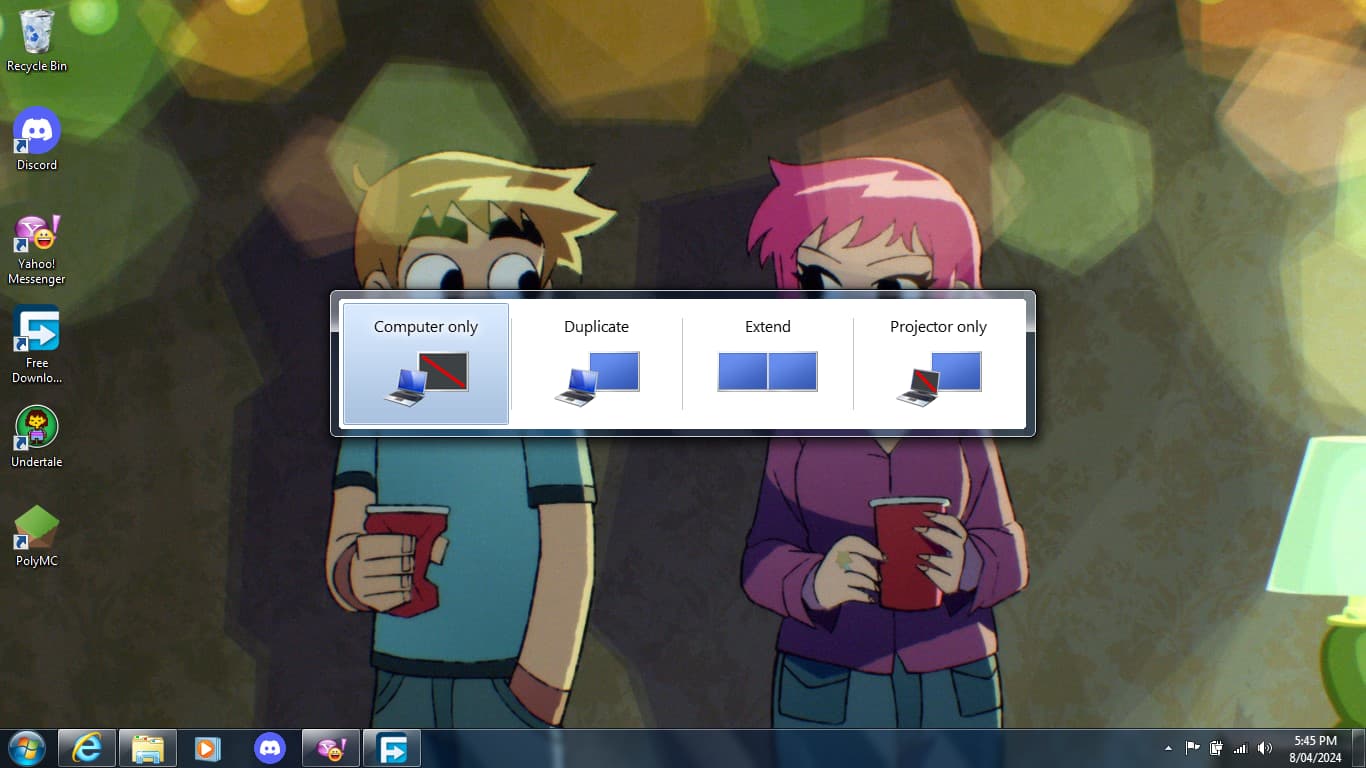Switch to Projector only mode
This screenshot has width=1366, height=768.
click(x=938, y=364)
